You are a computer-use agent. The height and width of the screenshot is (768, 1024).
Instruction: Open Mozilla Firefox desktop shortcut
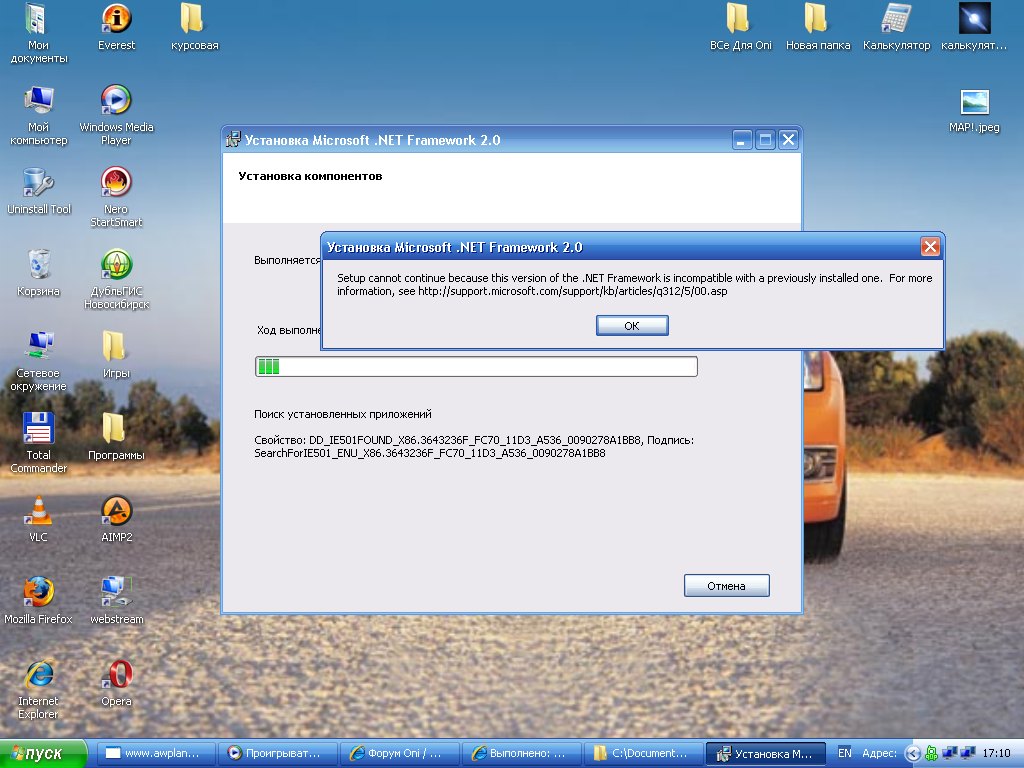pyautogui.click(x=38, y=594)
